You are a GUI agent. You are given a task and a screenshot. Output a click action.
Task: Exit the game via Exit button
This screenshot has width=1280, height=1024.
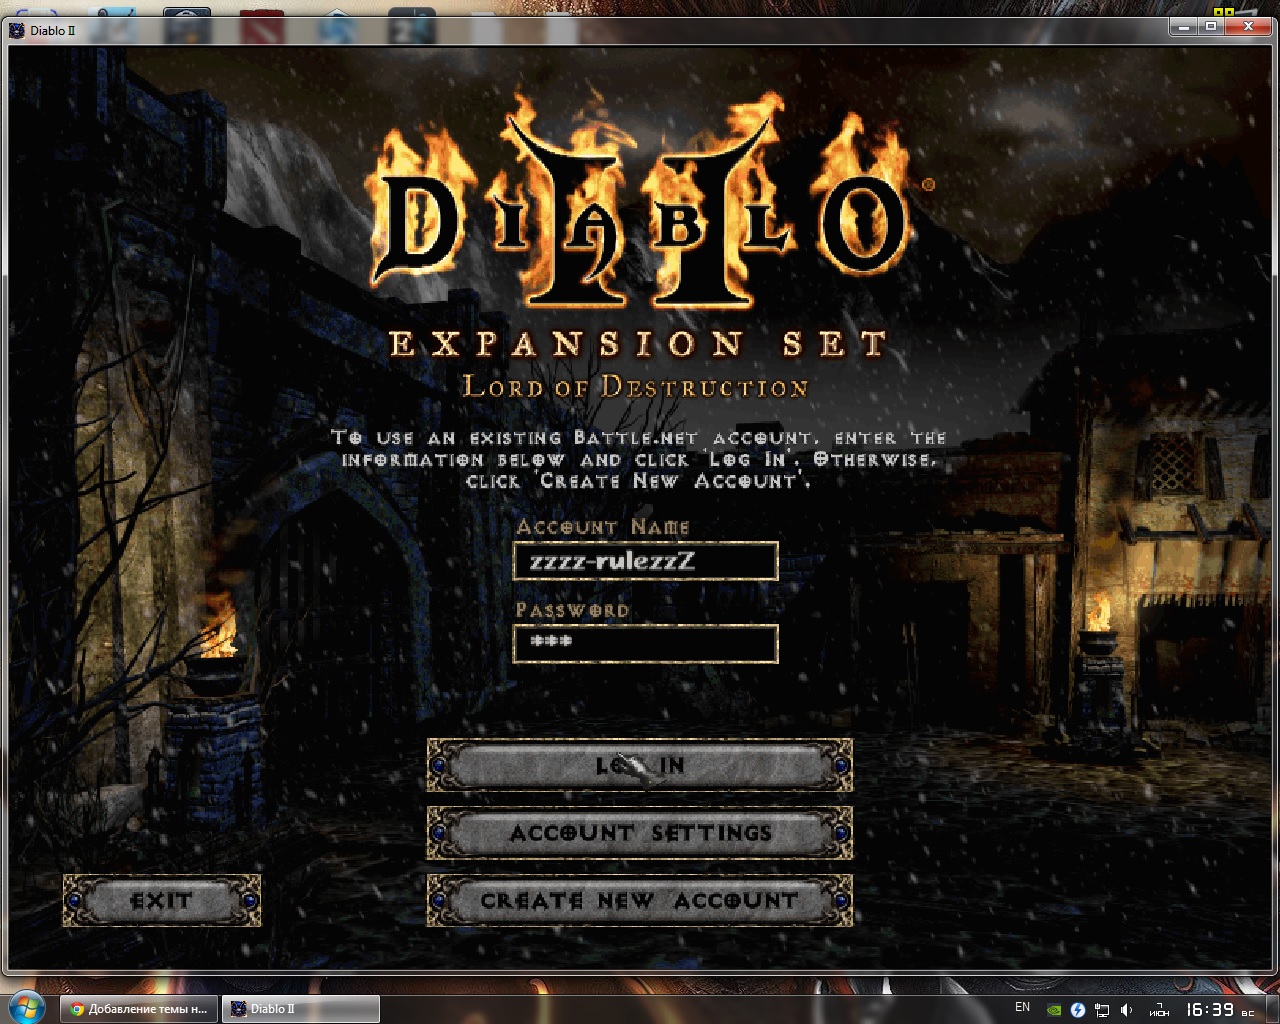coord(162,900)
